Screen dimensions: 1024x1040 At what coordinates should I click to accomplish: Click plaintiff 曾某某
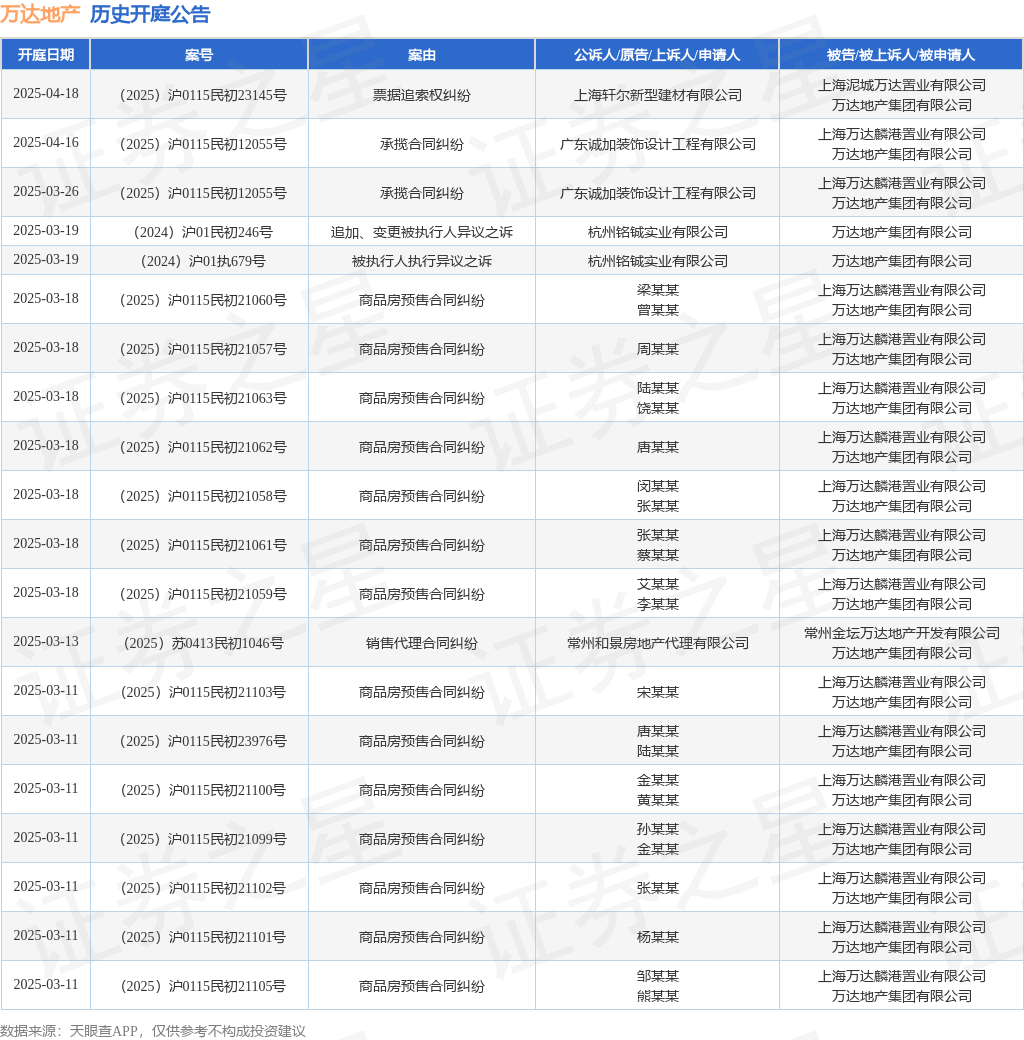[657, 310]
